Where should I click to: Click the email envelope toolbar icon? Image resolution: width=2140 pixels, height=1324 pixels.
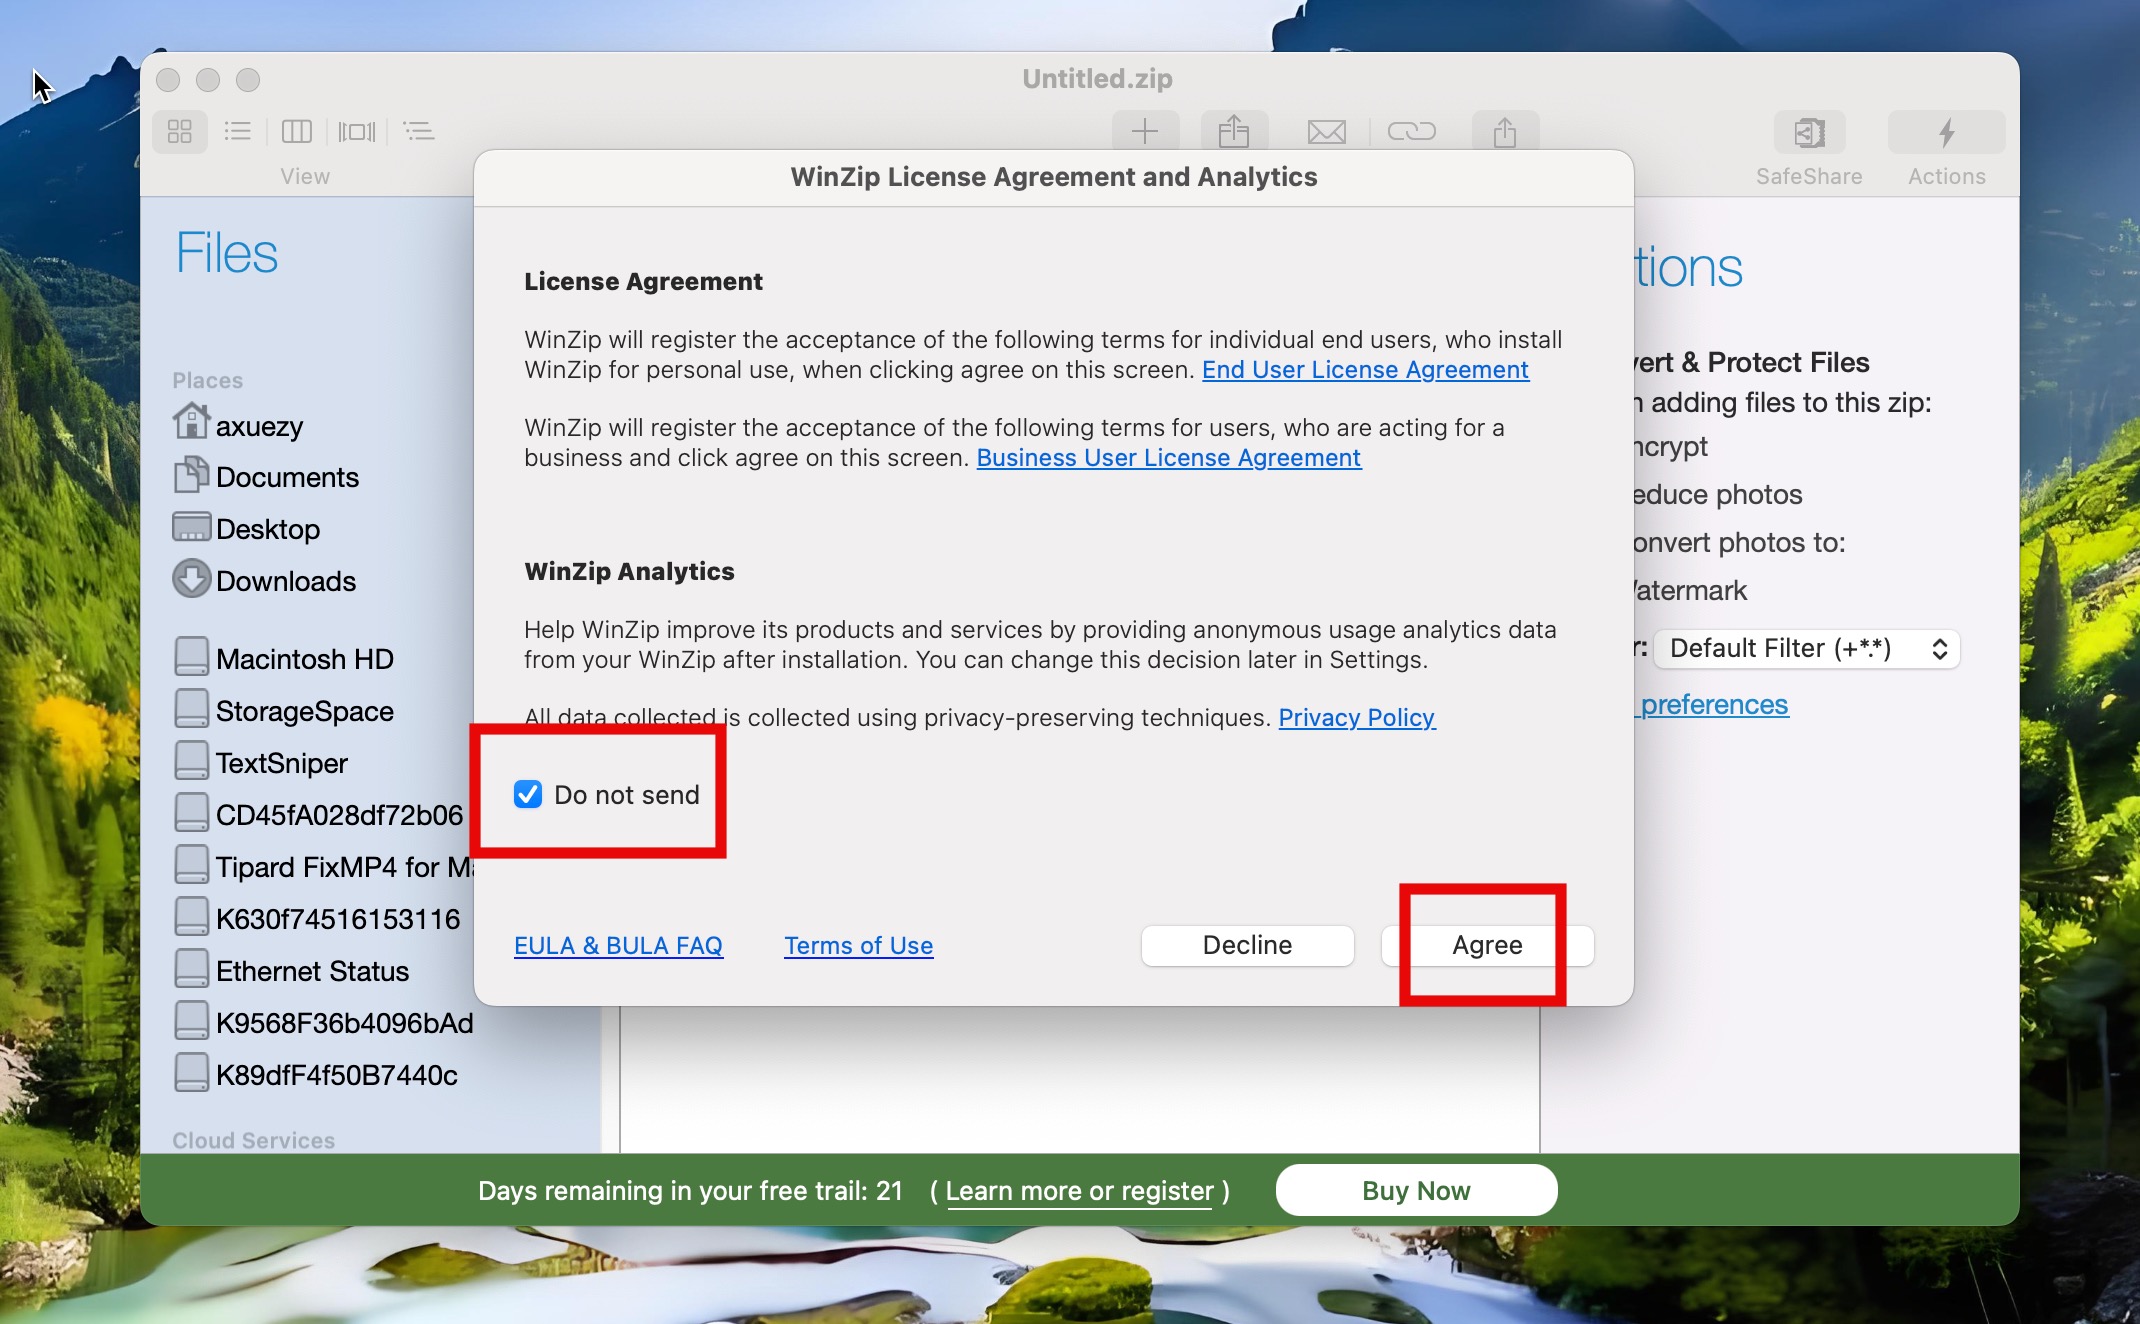tap(1326, 131)
